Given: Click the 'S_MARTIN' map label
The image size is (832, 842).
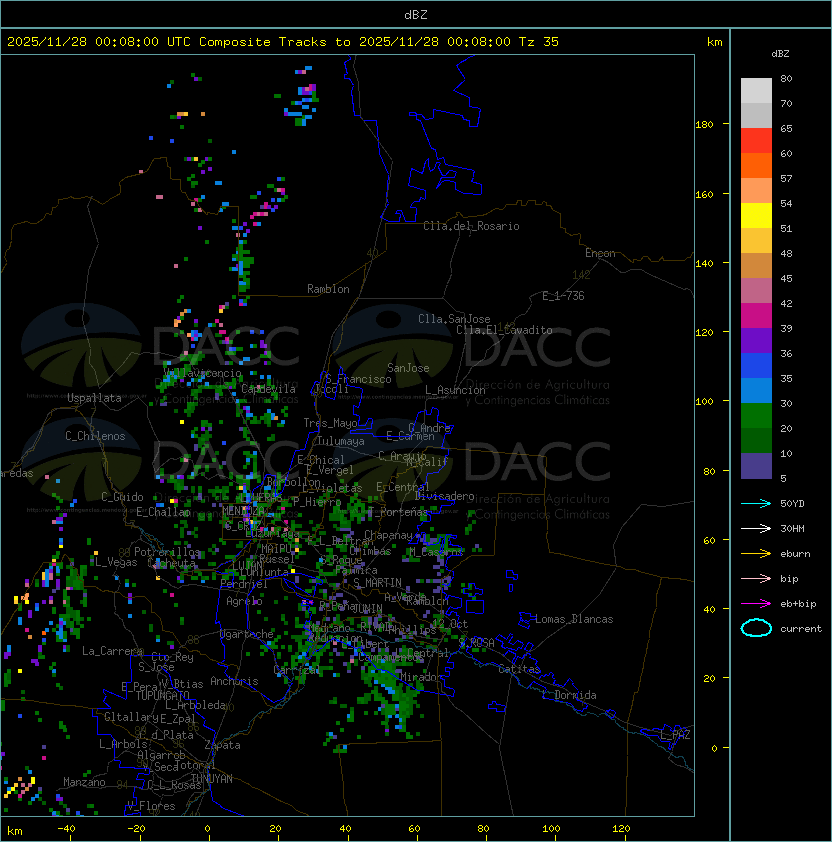Looking at the screenshot, I should pyautogui.click(x=377, y=583).
